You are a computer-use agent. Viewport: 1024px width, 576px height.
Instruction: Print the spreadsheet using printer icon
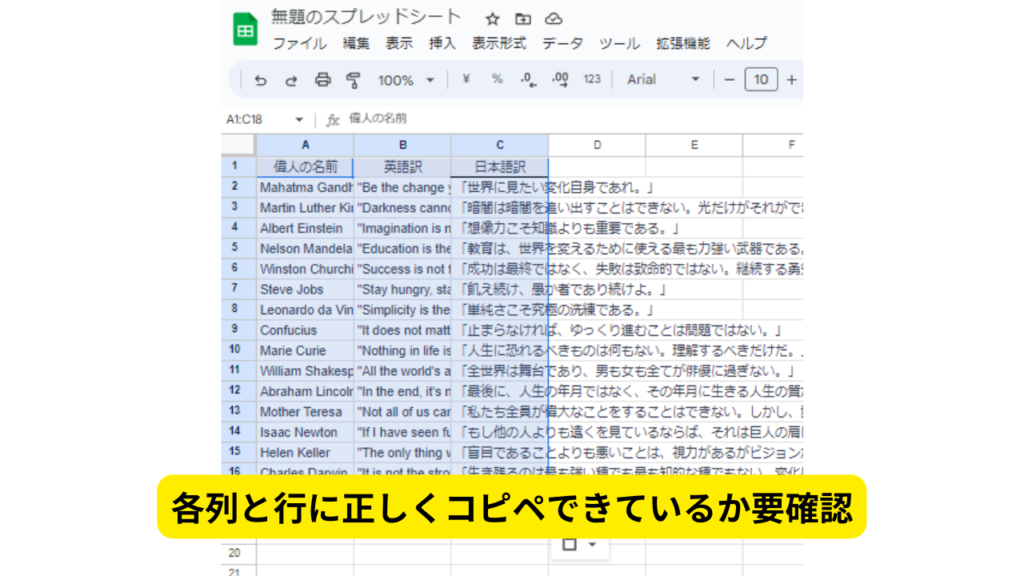coord(322,80)
